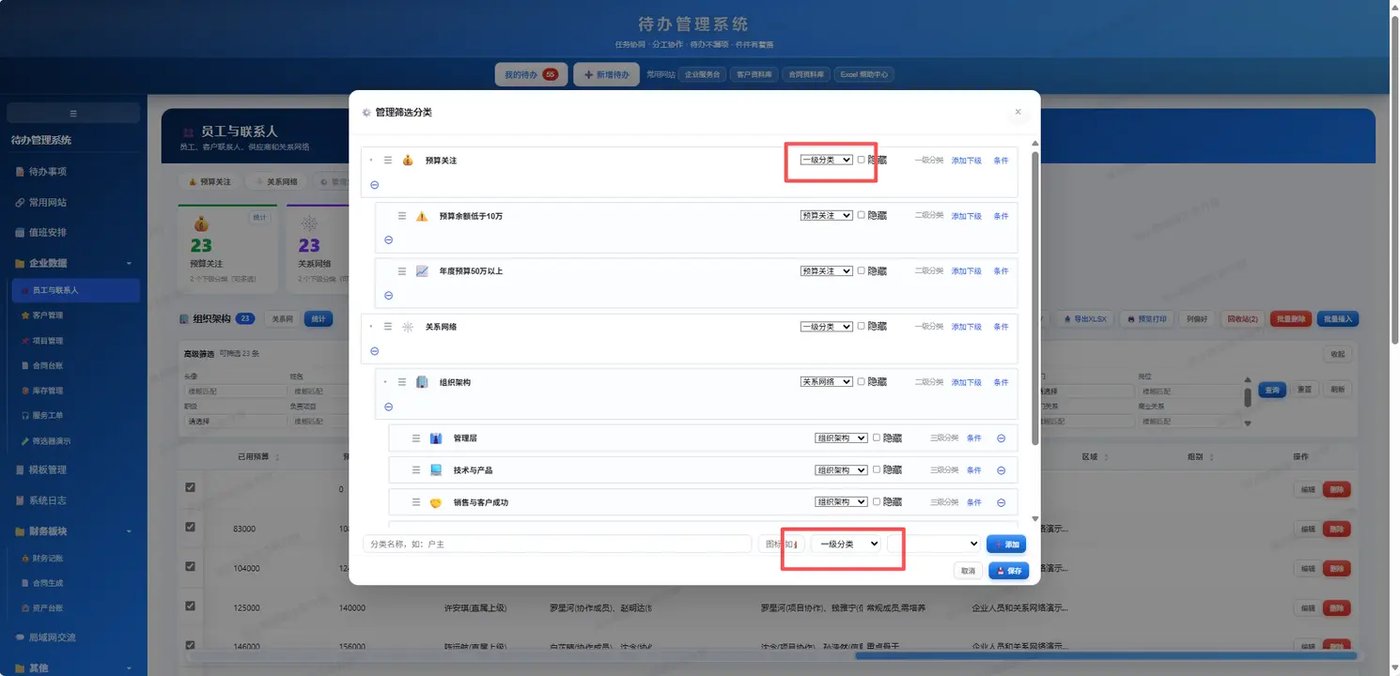Click the money bag icon for 预算关注
1400x676 pixels.
tap(408, 160)
